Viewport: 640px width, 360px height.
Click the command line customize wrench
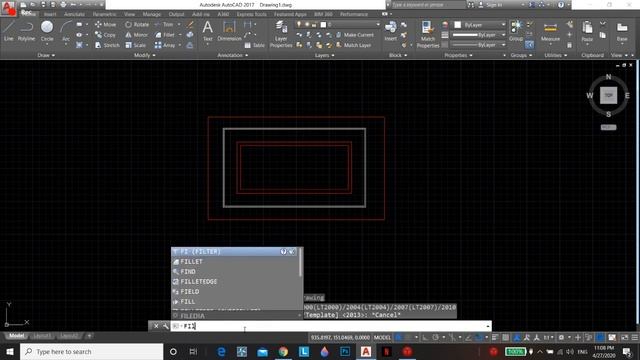click(x=165, y=326)
